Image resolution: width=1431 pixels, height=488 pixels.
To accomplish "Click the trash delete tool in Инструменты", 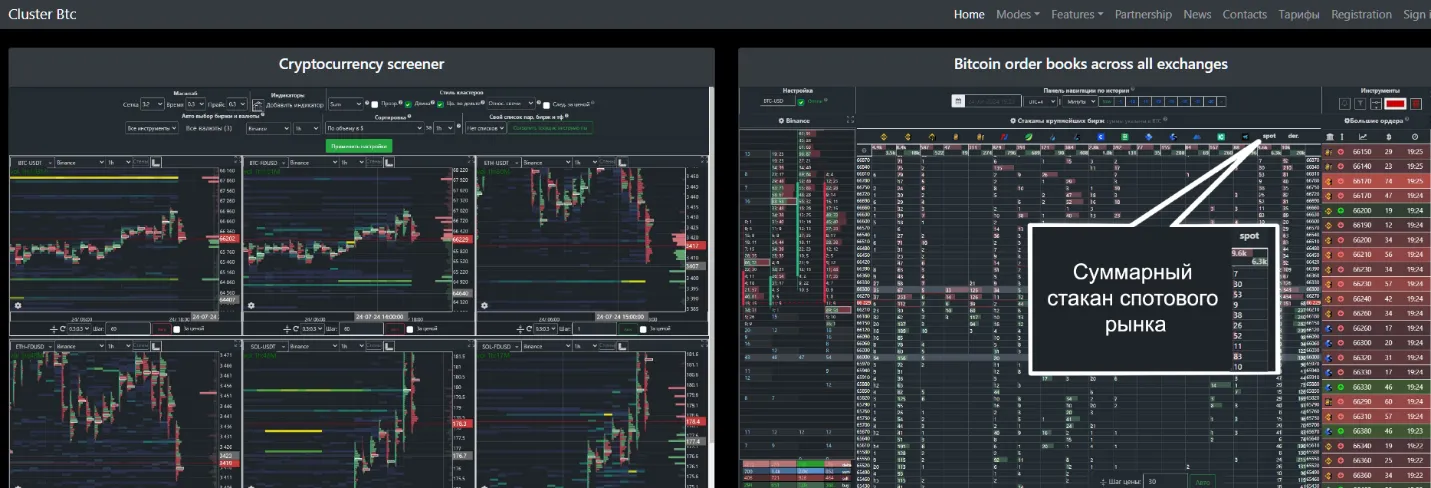I will 1417,103.
